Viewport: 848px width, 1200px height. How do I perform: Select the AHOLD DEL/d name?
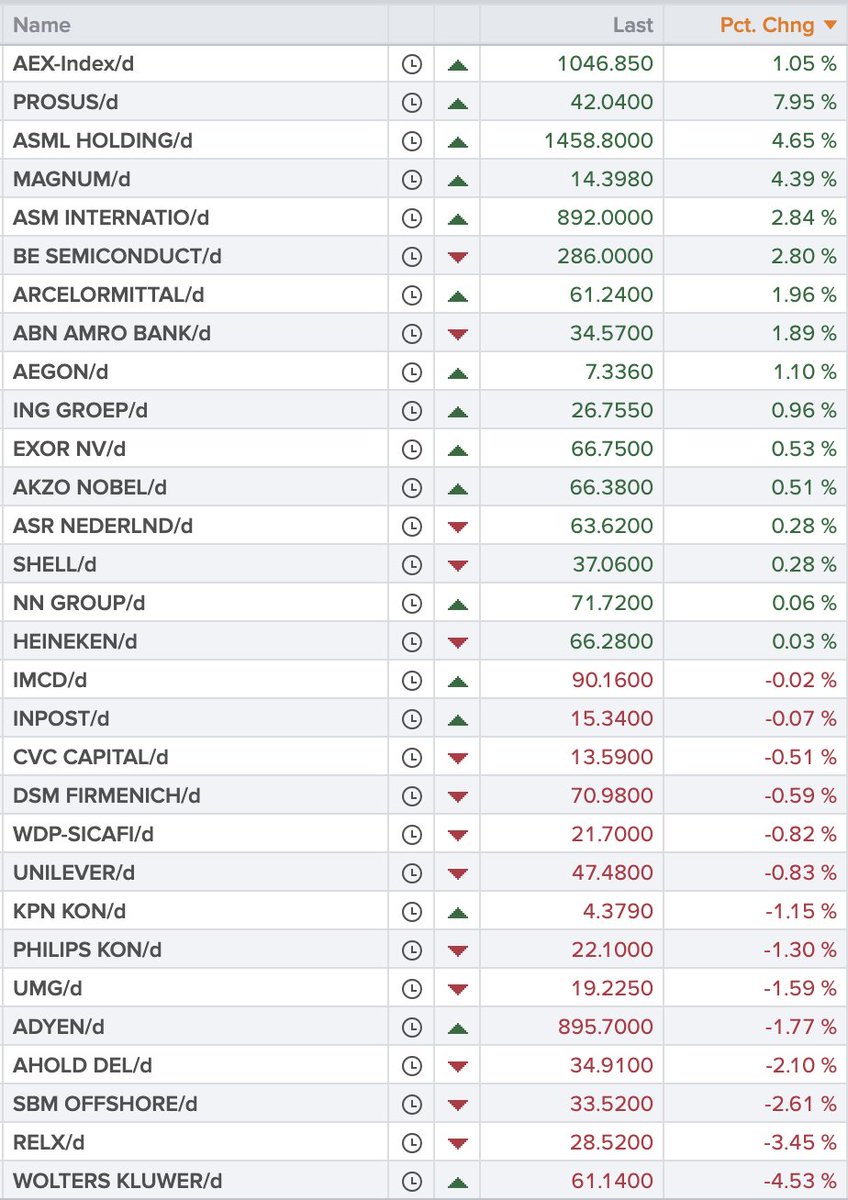[83, 1066]
